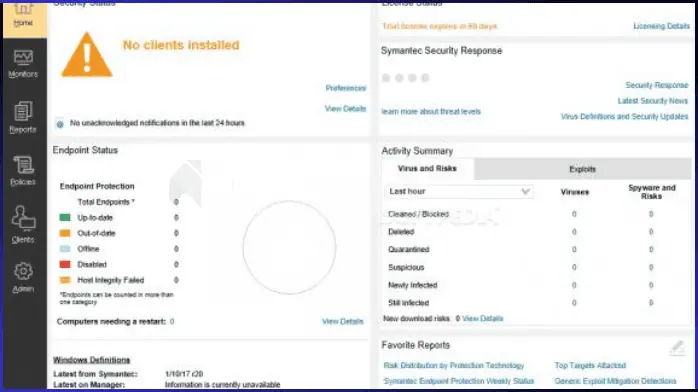The image size is (698, 392).
Task: Click the Viruses column header
Action: [x=575, y=192]
